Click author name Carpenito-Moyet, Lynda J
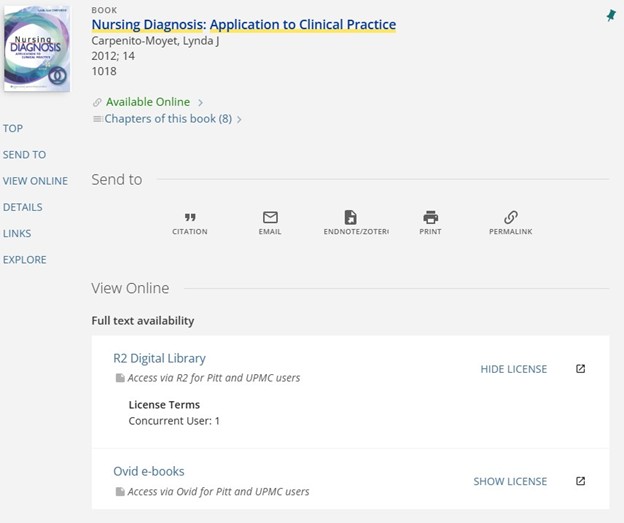The width and height of the screenshot is (624, 523). click(x=155, y=41)
